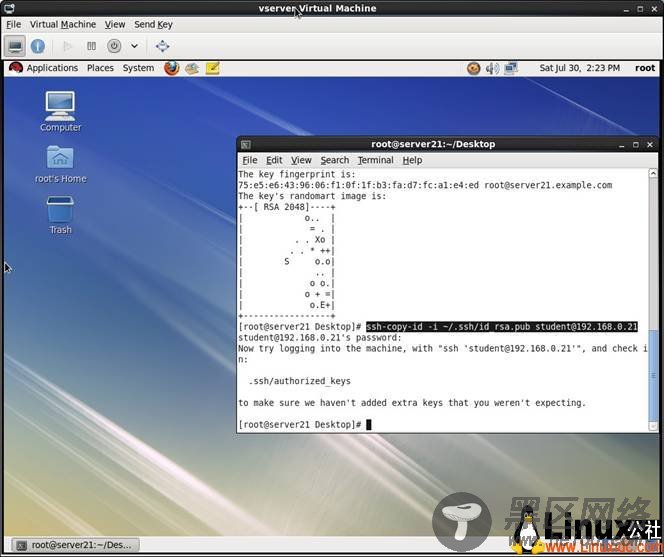664x557 pixels.
Task: Open the root user menu
Action: click(645, 68)
